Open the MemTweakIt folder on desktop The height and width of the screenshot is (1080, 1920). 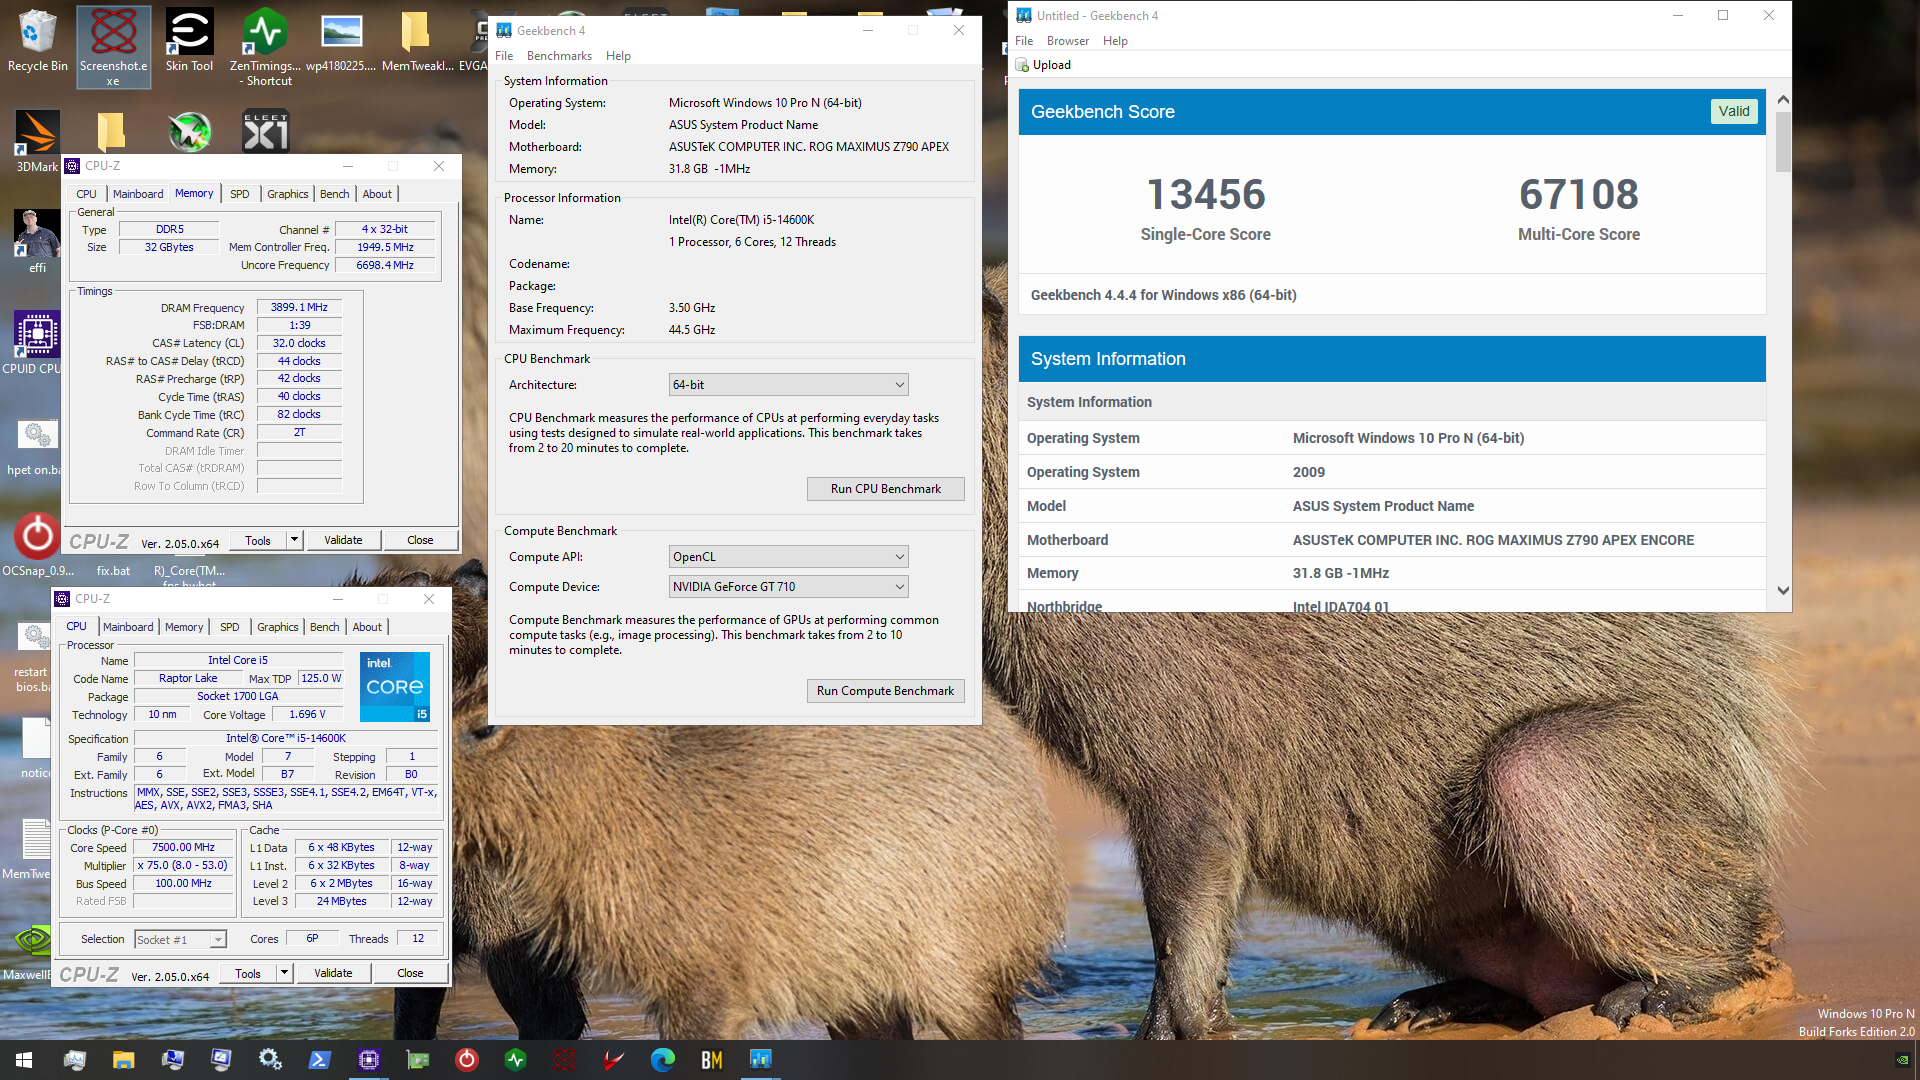(x=417, y=42)
